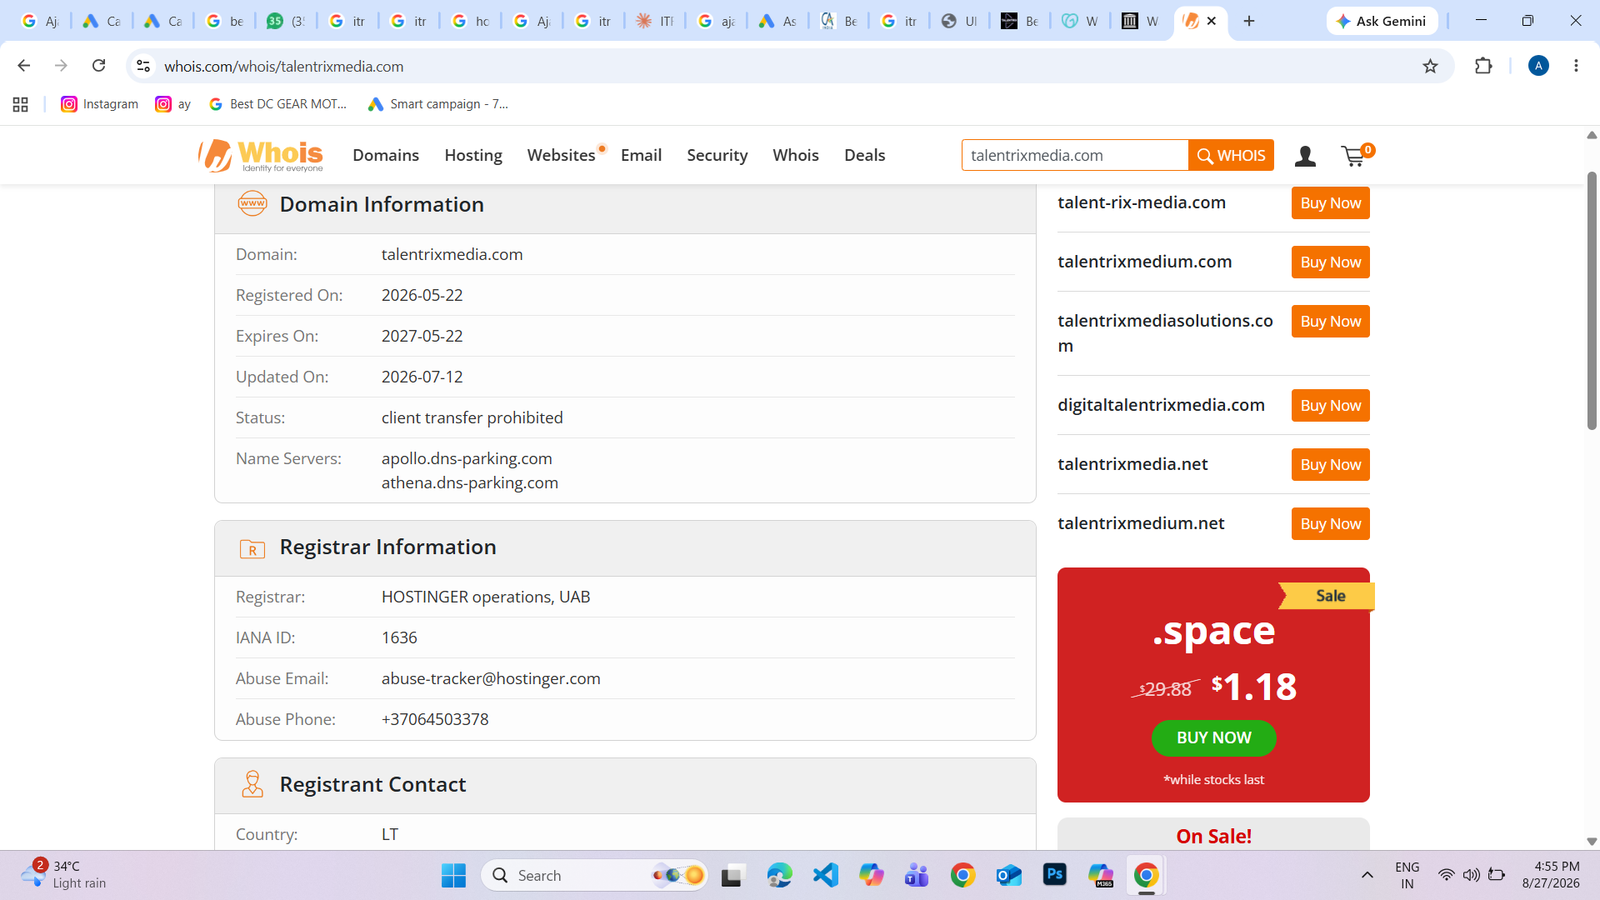Reload the page
This screenshot has width=1600, height=900.
98,66
